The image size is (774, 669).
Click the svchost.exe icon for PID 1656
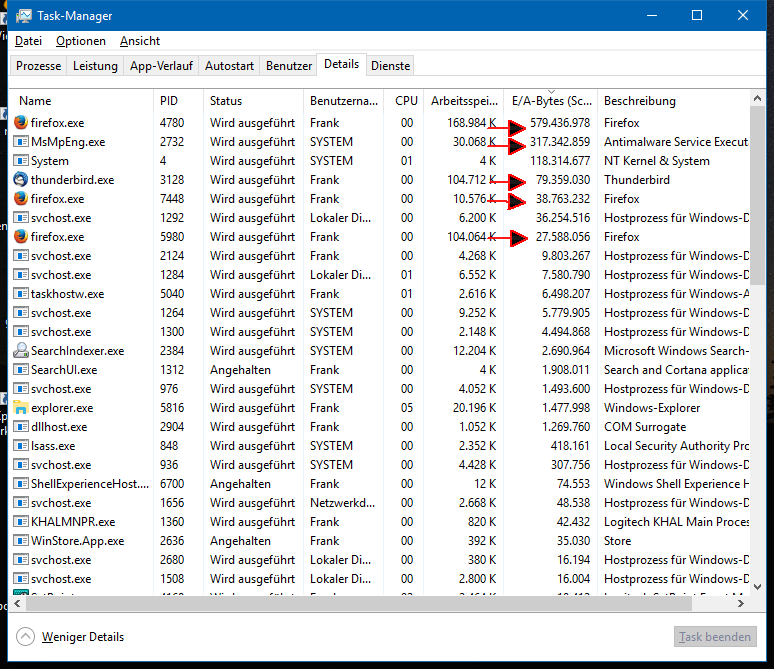click(x=21, y=503)
